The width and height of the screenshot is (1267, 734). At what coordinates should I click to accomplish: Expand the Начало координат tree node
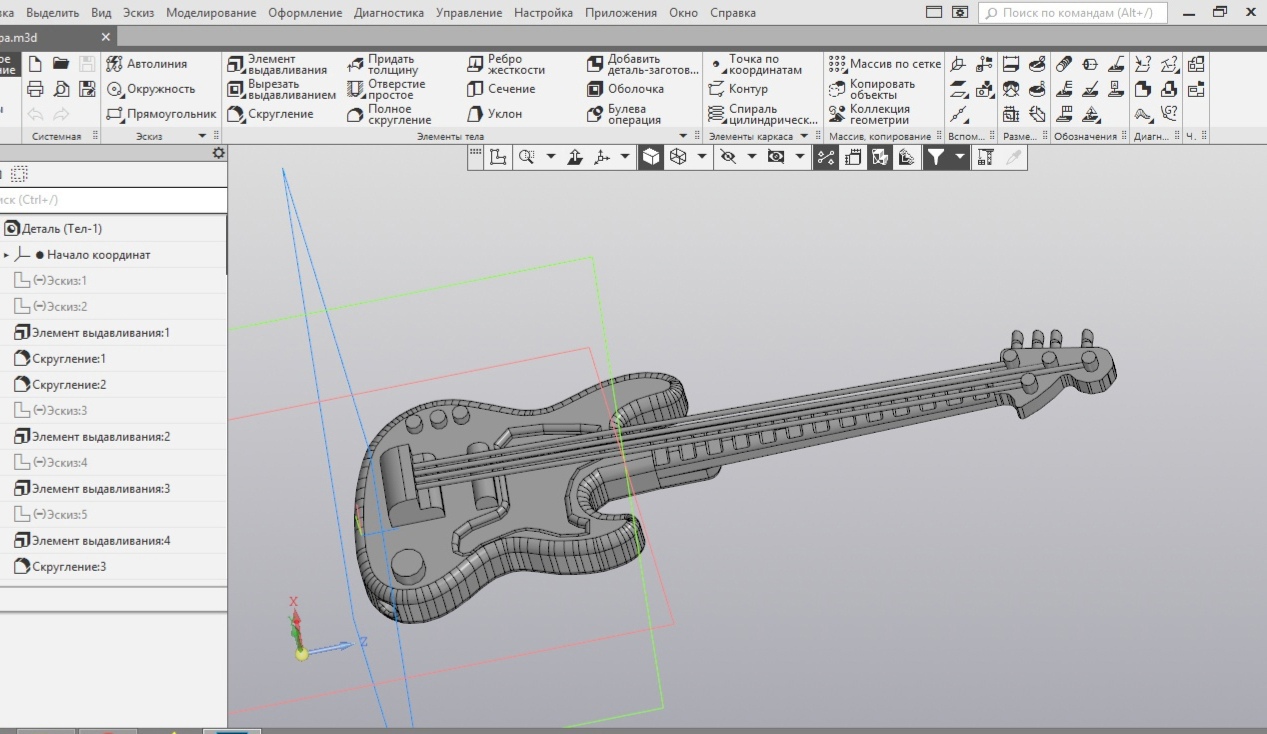pyautogui.click(x=8, y=255)
